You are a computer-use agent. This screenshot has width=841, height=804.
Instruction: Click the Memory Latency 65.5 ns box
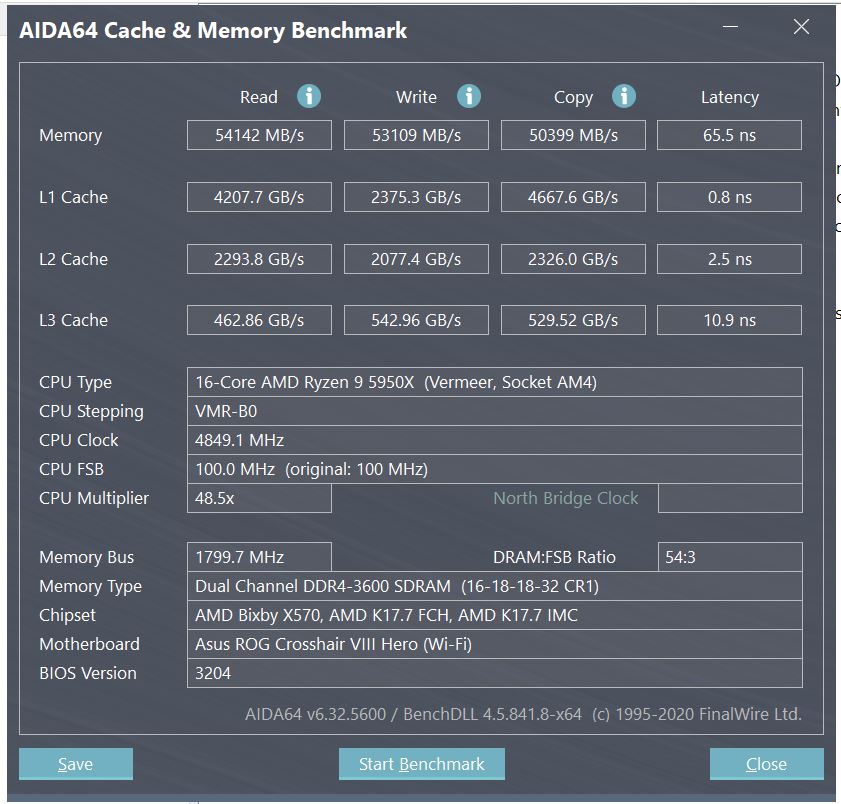729,135
